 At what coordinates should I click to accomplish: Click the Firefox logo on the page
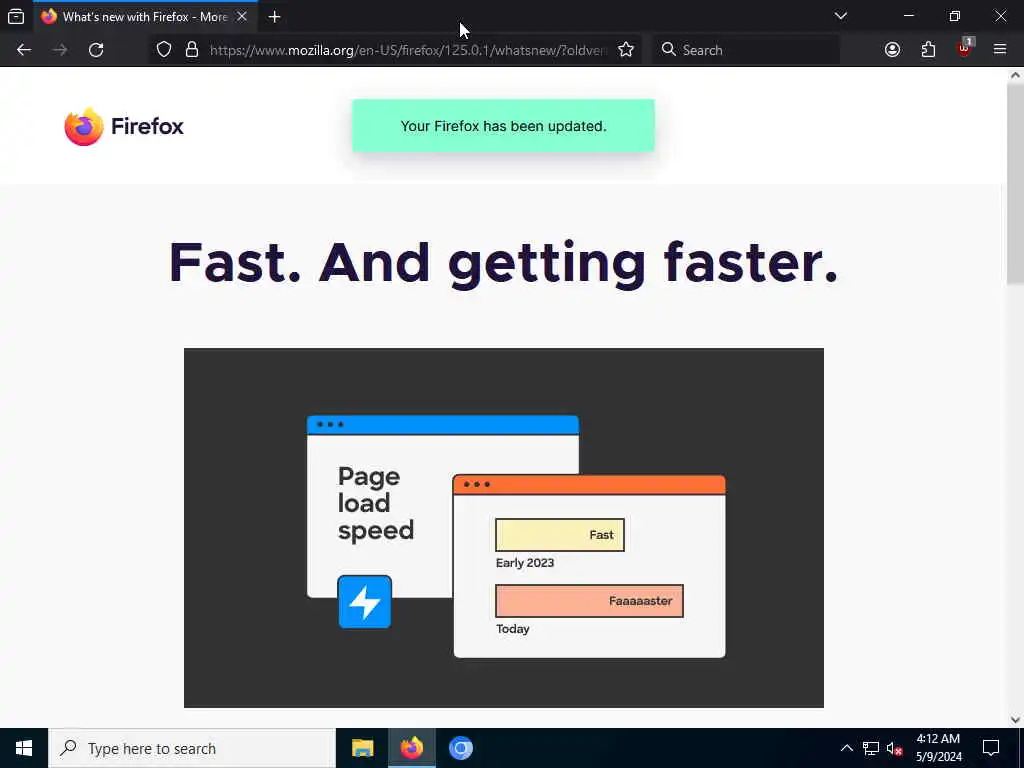(x=124, y=126)
